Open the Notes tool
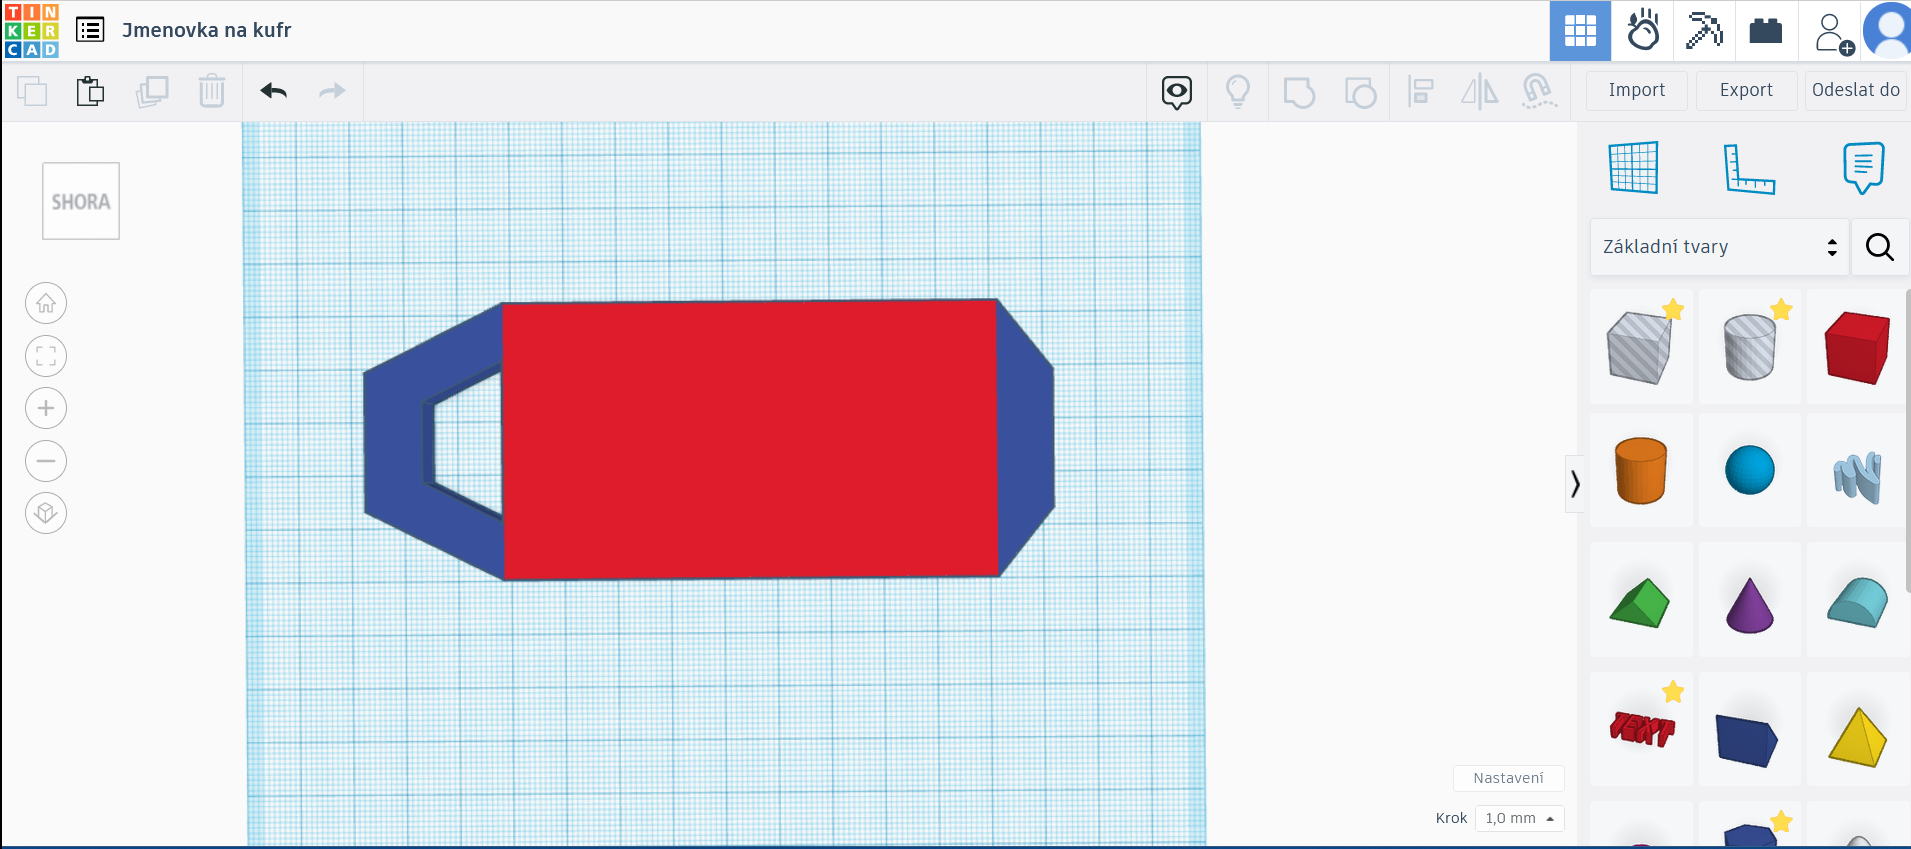The image size is (1911, 849). point(1862,167)
